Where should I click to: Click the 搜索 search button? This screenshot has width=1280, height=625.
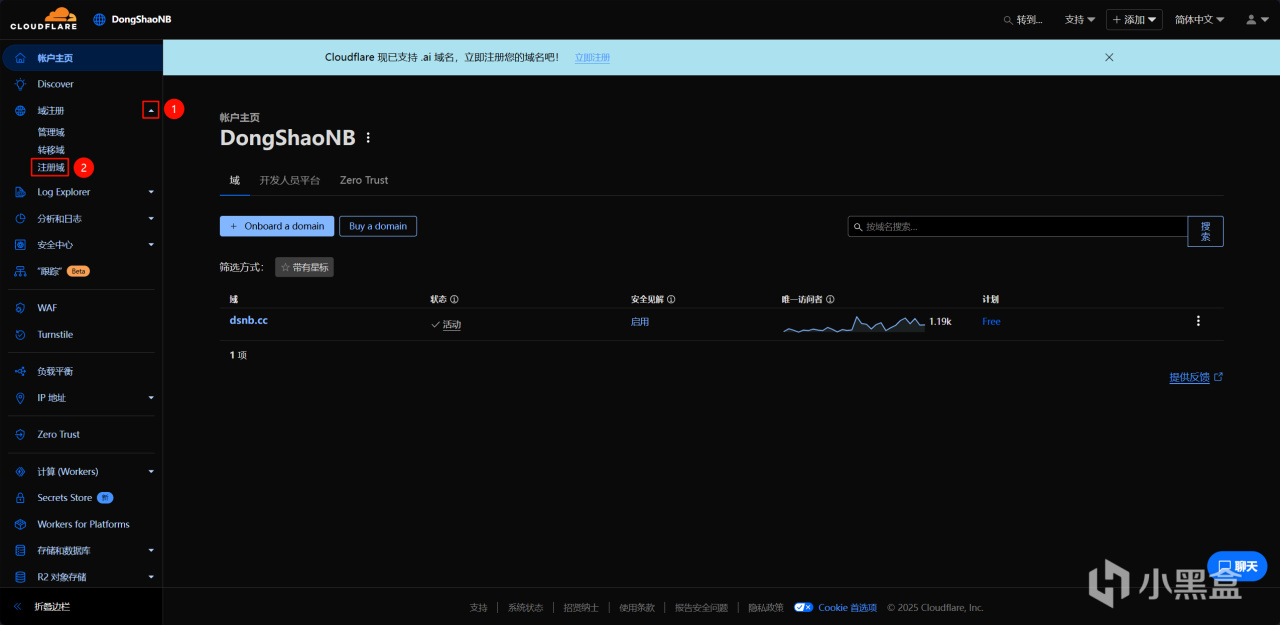1206,231
